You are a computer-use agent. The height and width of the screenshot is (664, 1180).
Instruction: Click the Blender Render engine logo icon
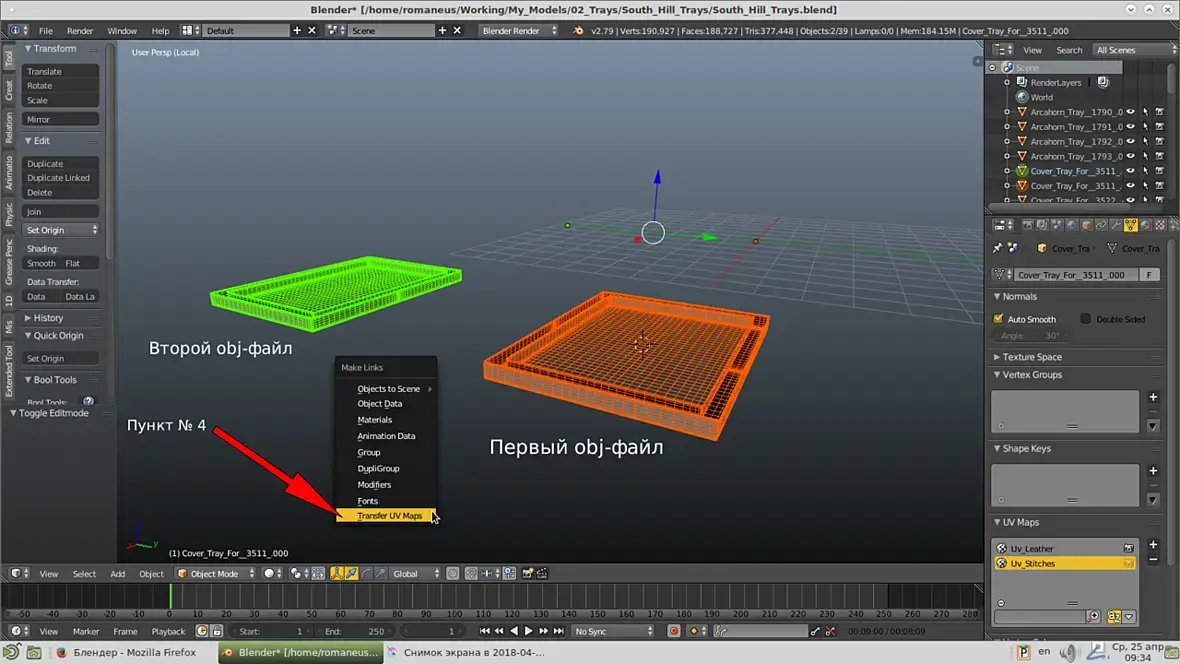click(x=578, y=31)
